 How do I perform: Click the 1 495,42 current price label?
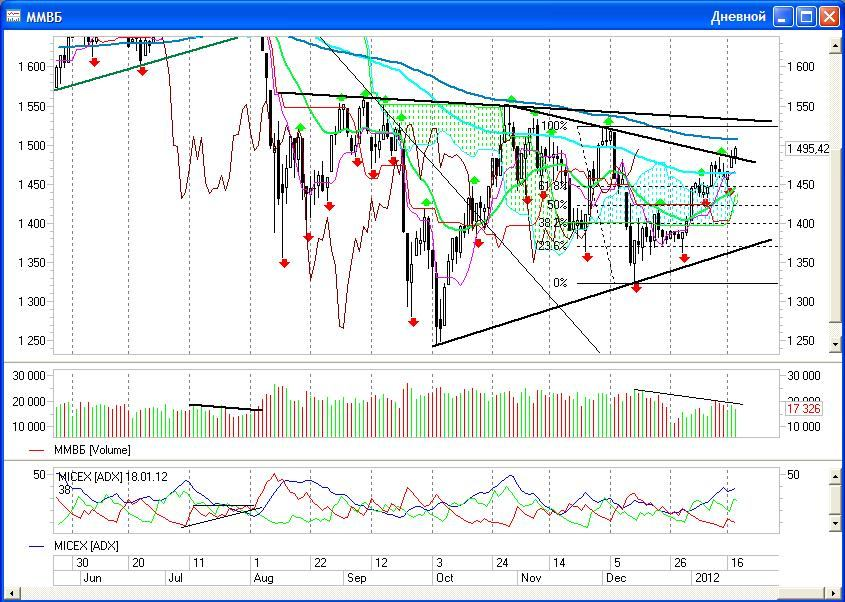(808, 149)
